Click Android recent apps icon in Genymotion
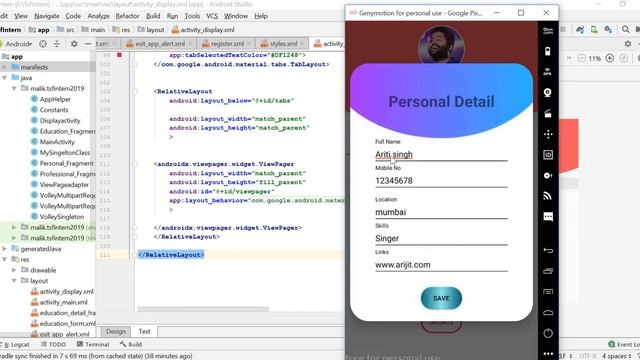 pyautogui.click(x=548, y=271)
